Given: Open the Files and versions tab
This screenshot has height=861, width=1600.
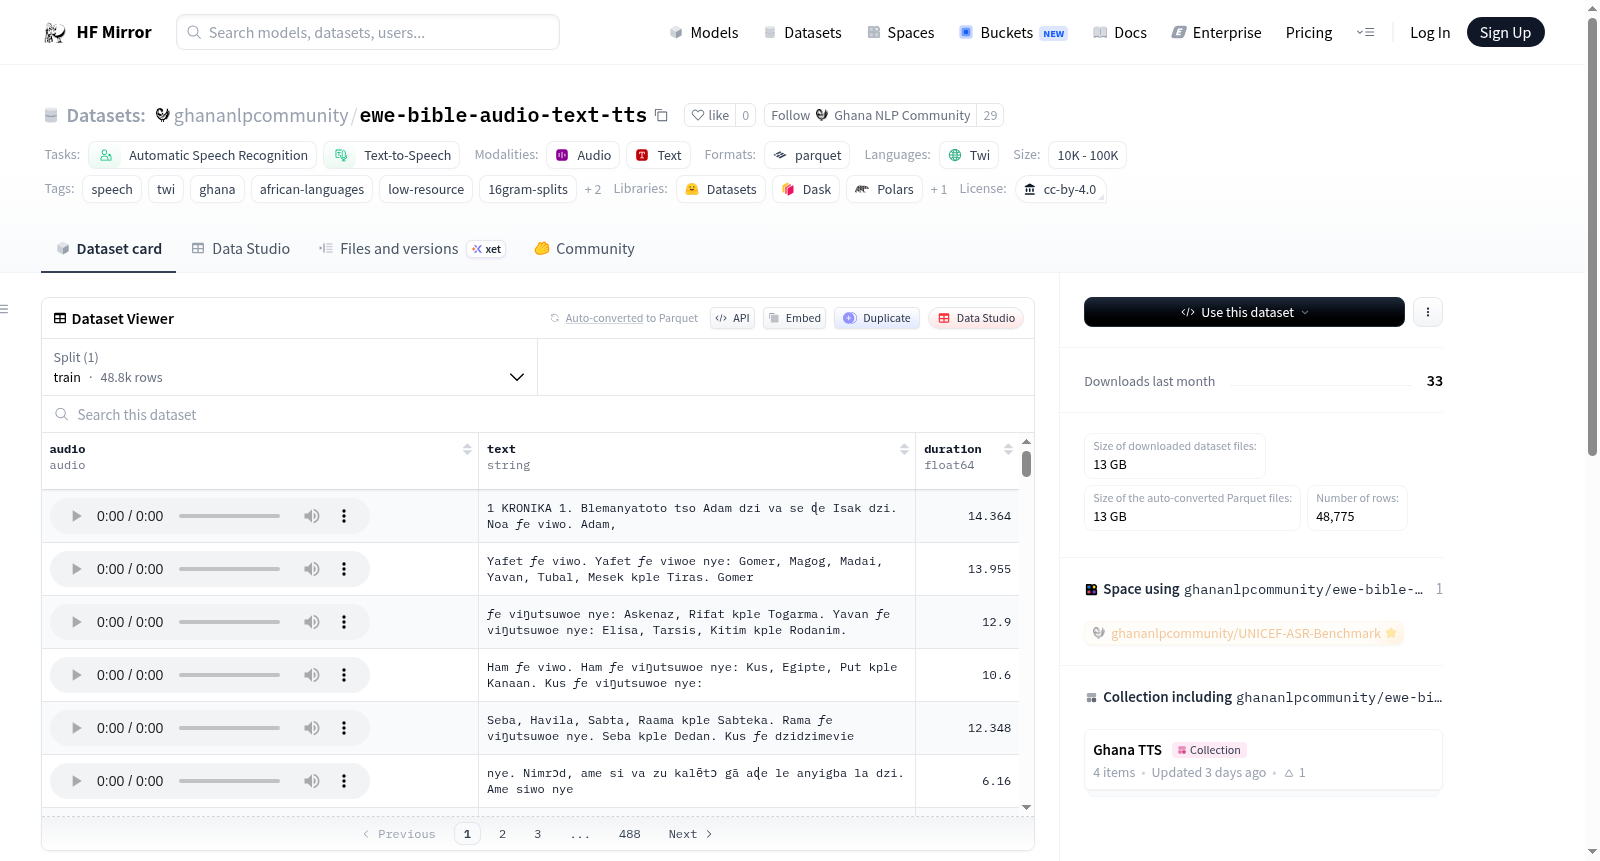Looking at the screenshot, I should tap(412, 248).
